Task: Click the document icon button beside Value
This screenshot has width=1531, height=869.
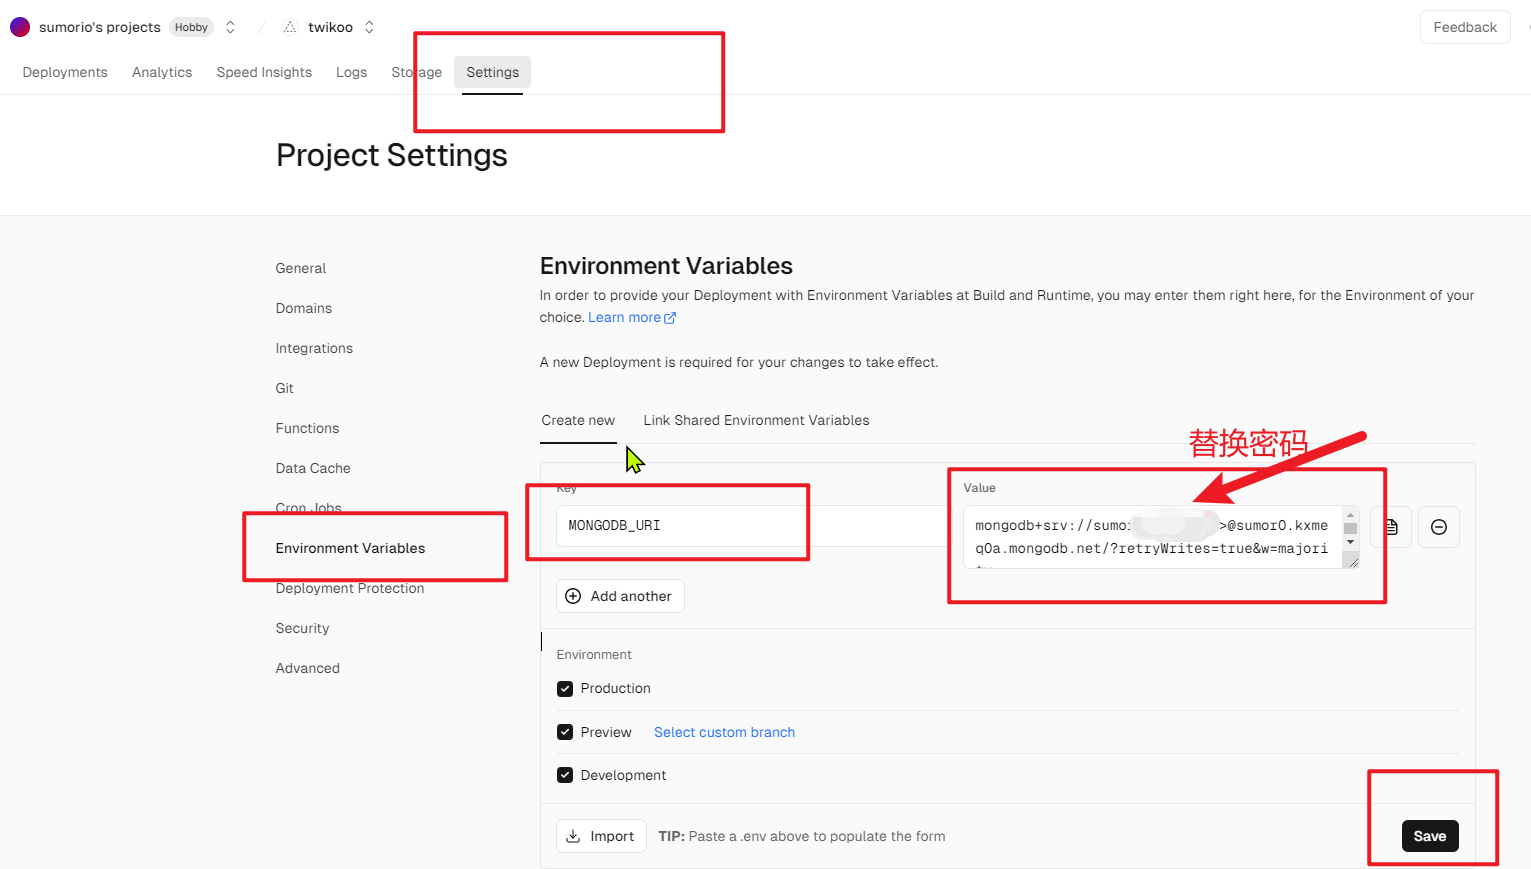Action: pos(1391,527)
